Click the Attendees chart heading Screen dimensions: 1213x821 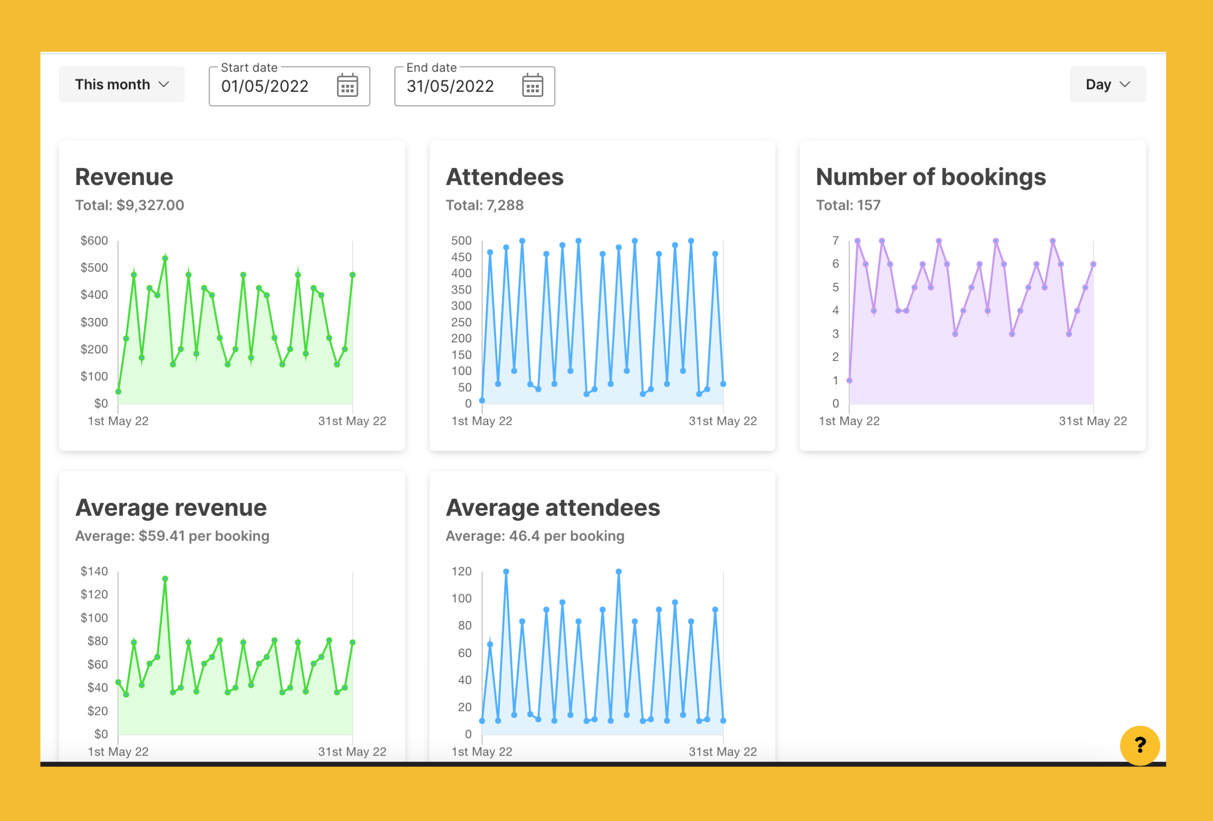pos(505,177)
